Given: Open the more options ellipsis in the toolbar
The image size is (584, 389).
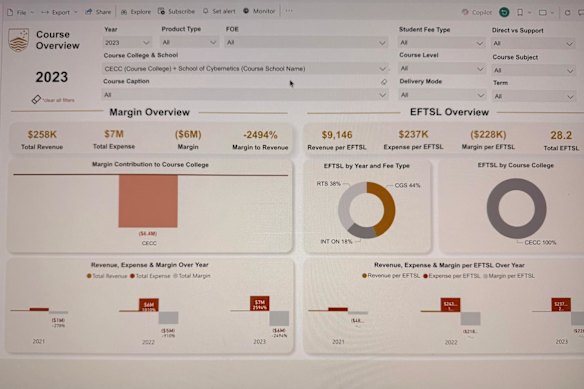Looking at the screenshot, I should coord(289,11).
